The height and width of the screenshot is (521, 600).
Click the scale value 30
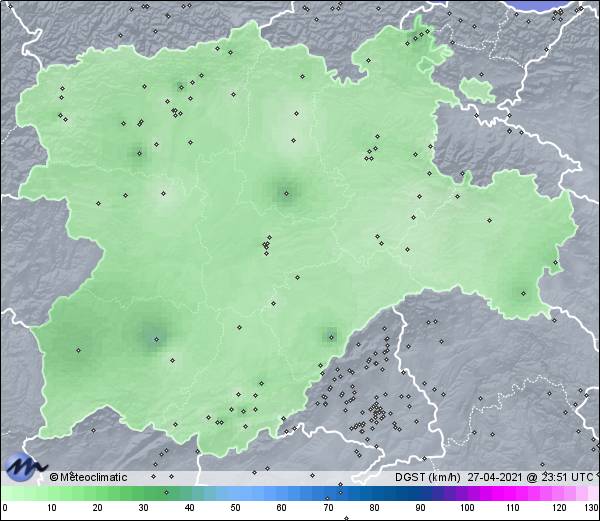(143, 508)
